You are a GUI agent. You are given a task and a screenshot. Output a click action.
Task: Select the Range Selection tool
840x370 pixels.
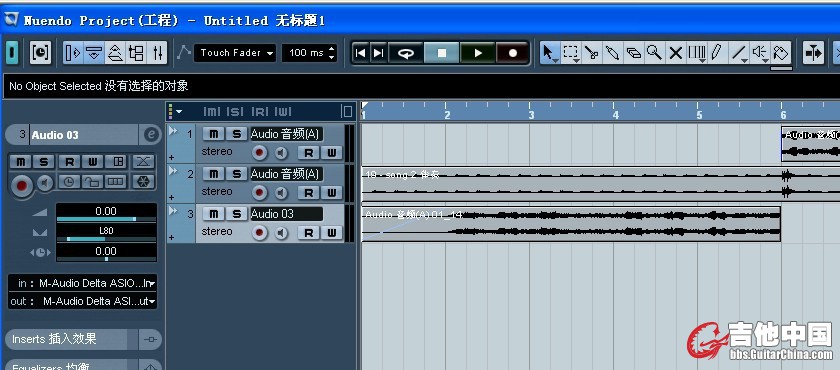point(571,52)
